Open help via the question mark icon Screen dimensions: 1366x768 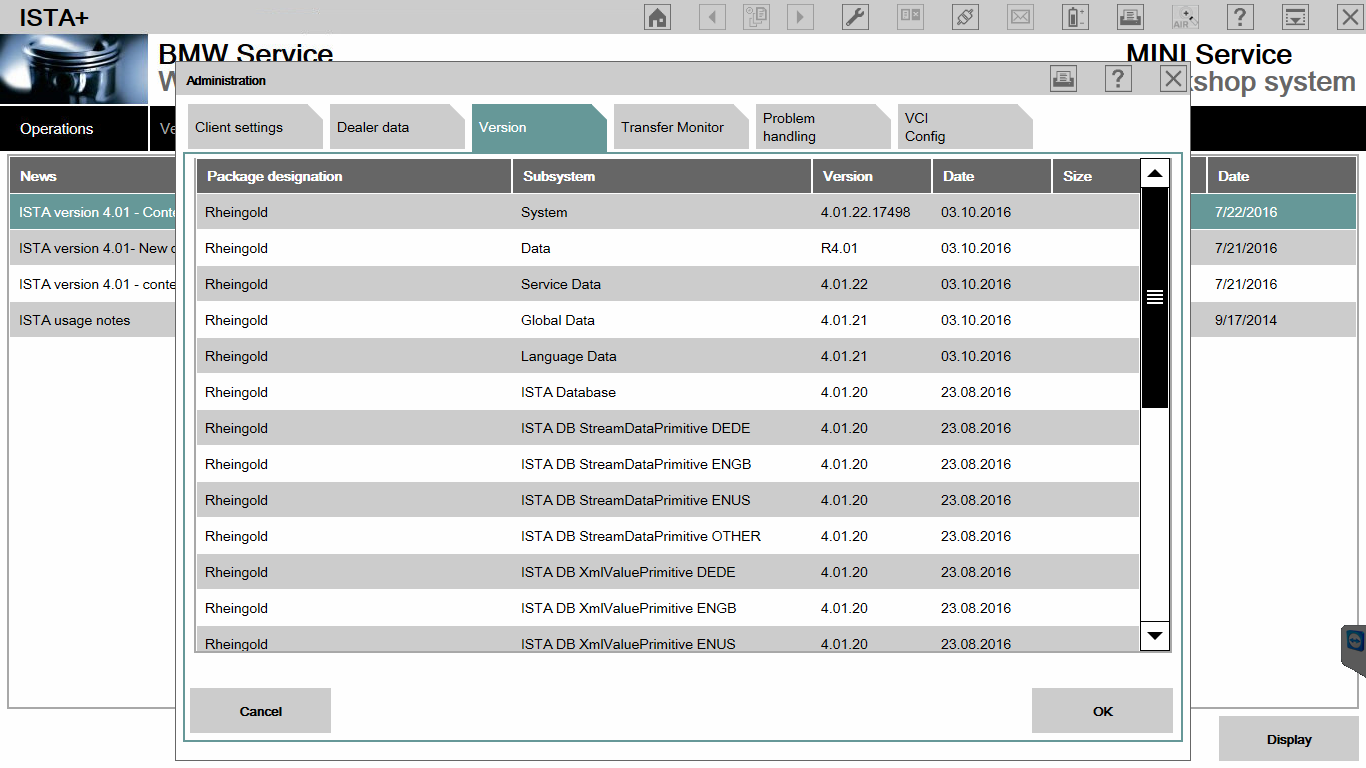[1239, 16]
